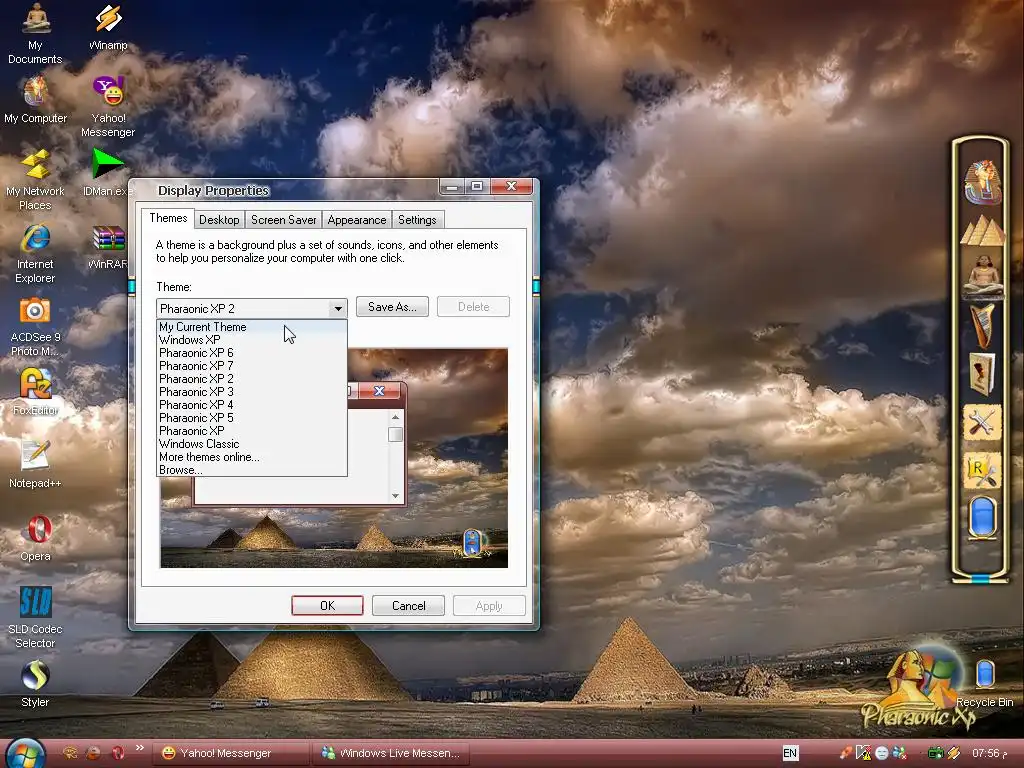Viewport: 1024px width, 768px height.
Task: Select Pharaonic XP 3 theme
Action: [x=251, y=392]
